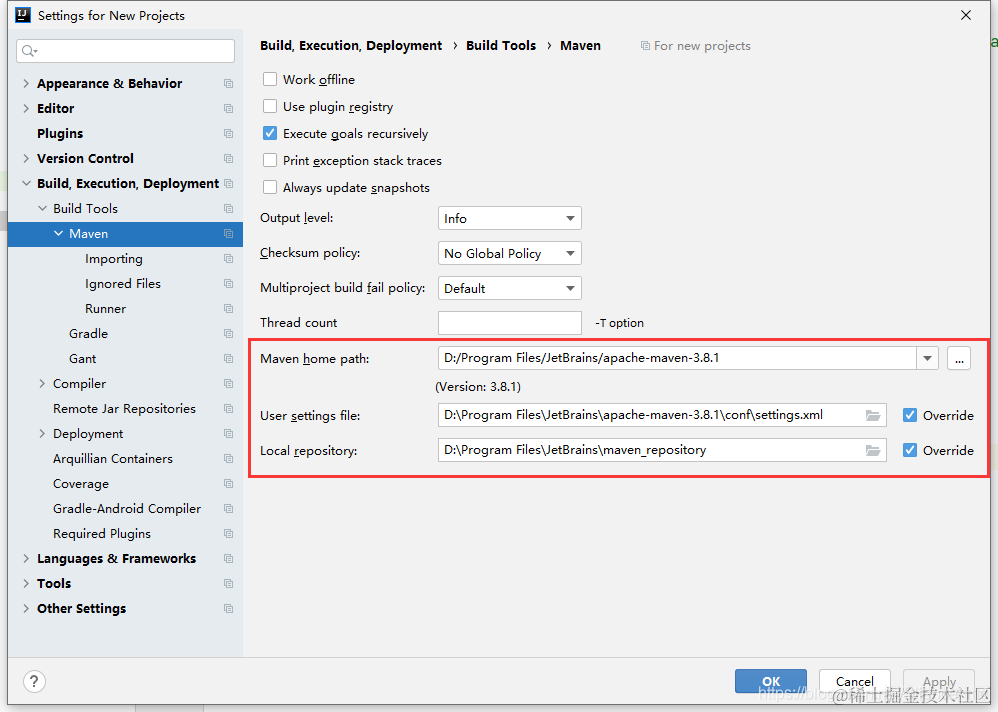This screenshot has height=712, width=998.
Task: Enable Use plugin registry checkbox
Action: click(x=270, y=106)
